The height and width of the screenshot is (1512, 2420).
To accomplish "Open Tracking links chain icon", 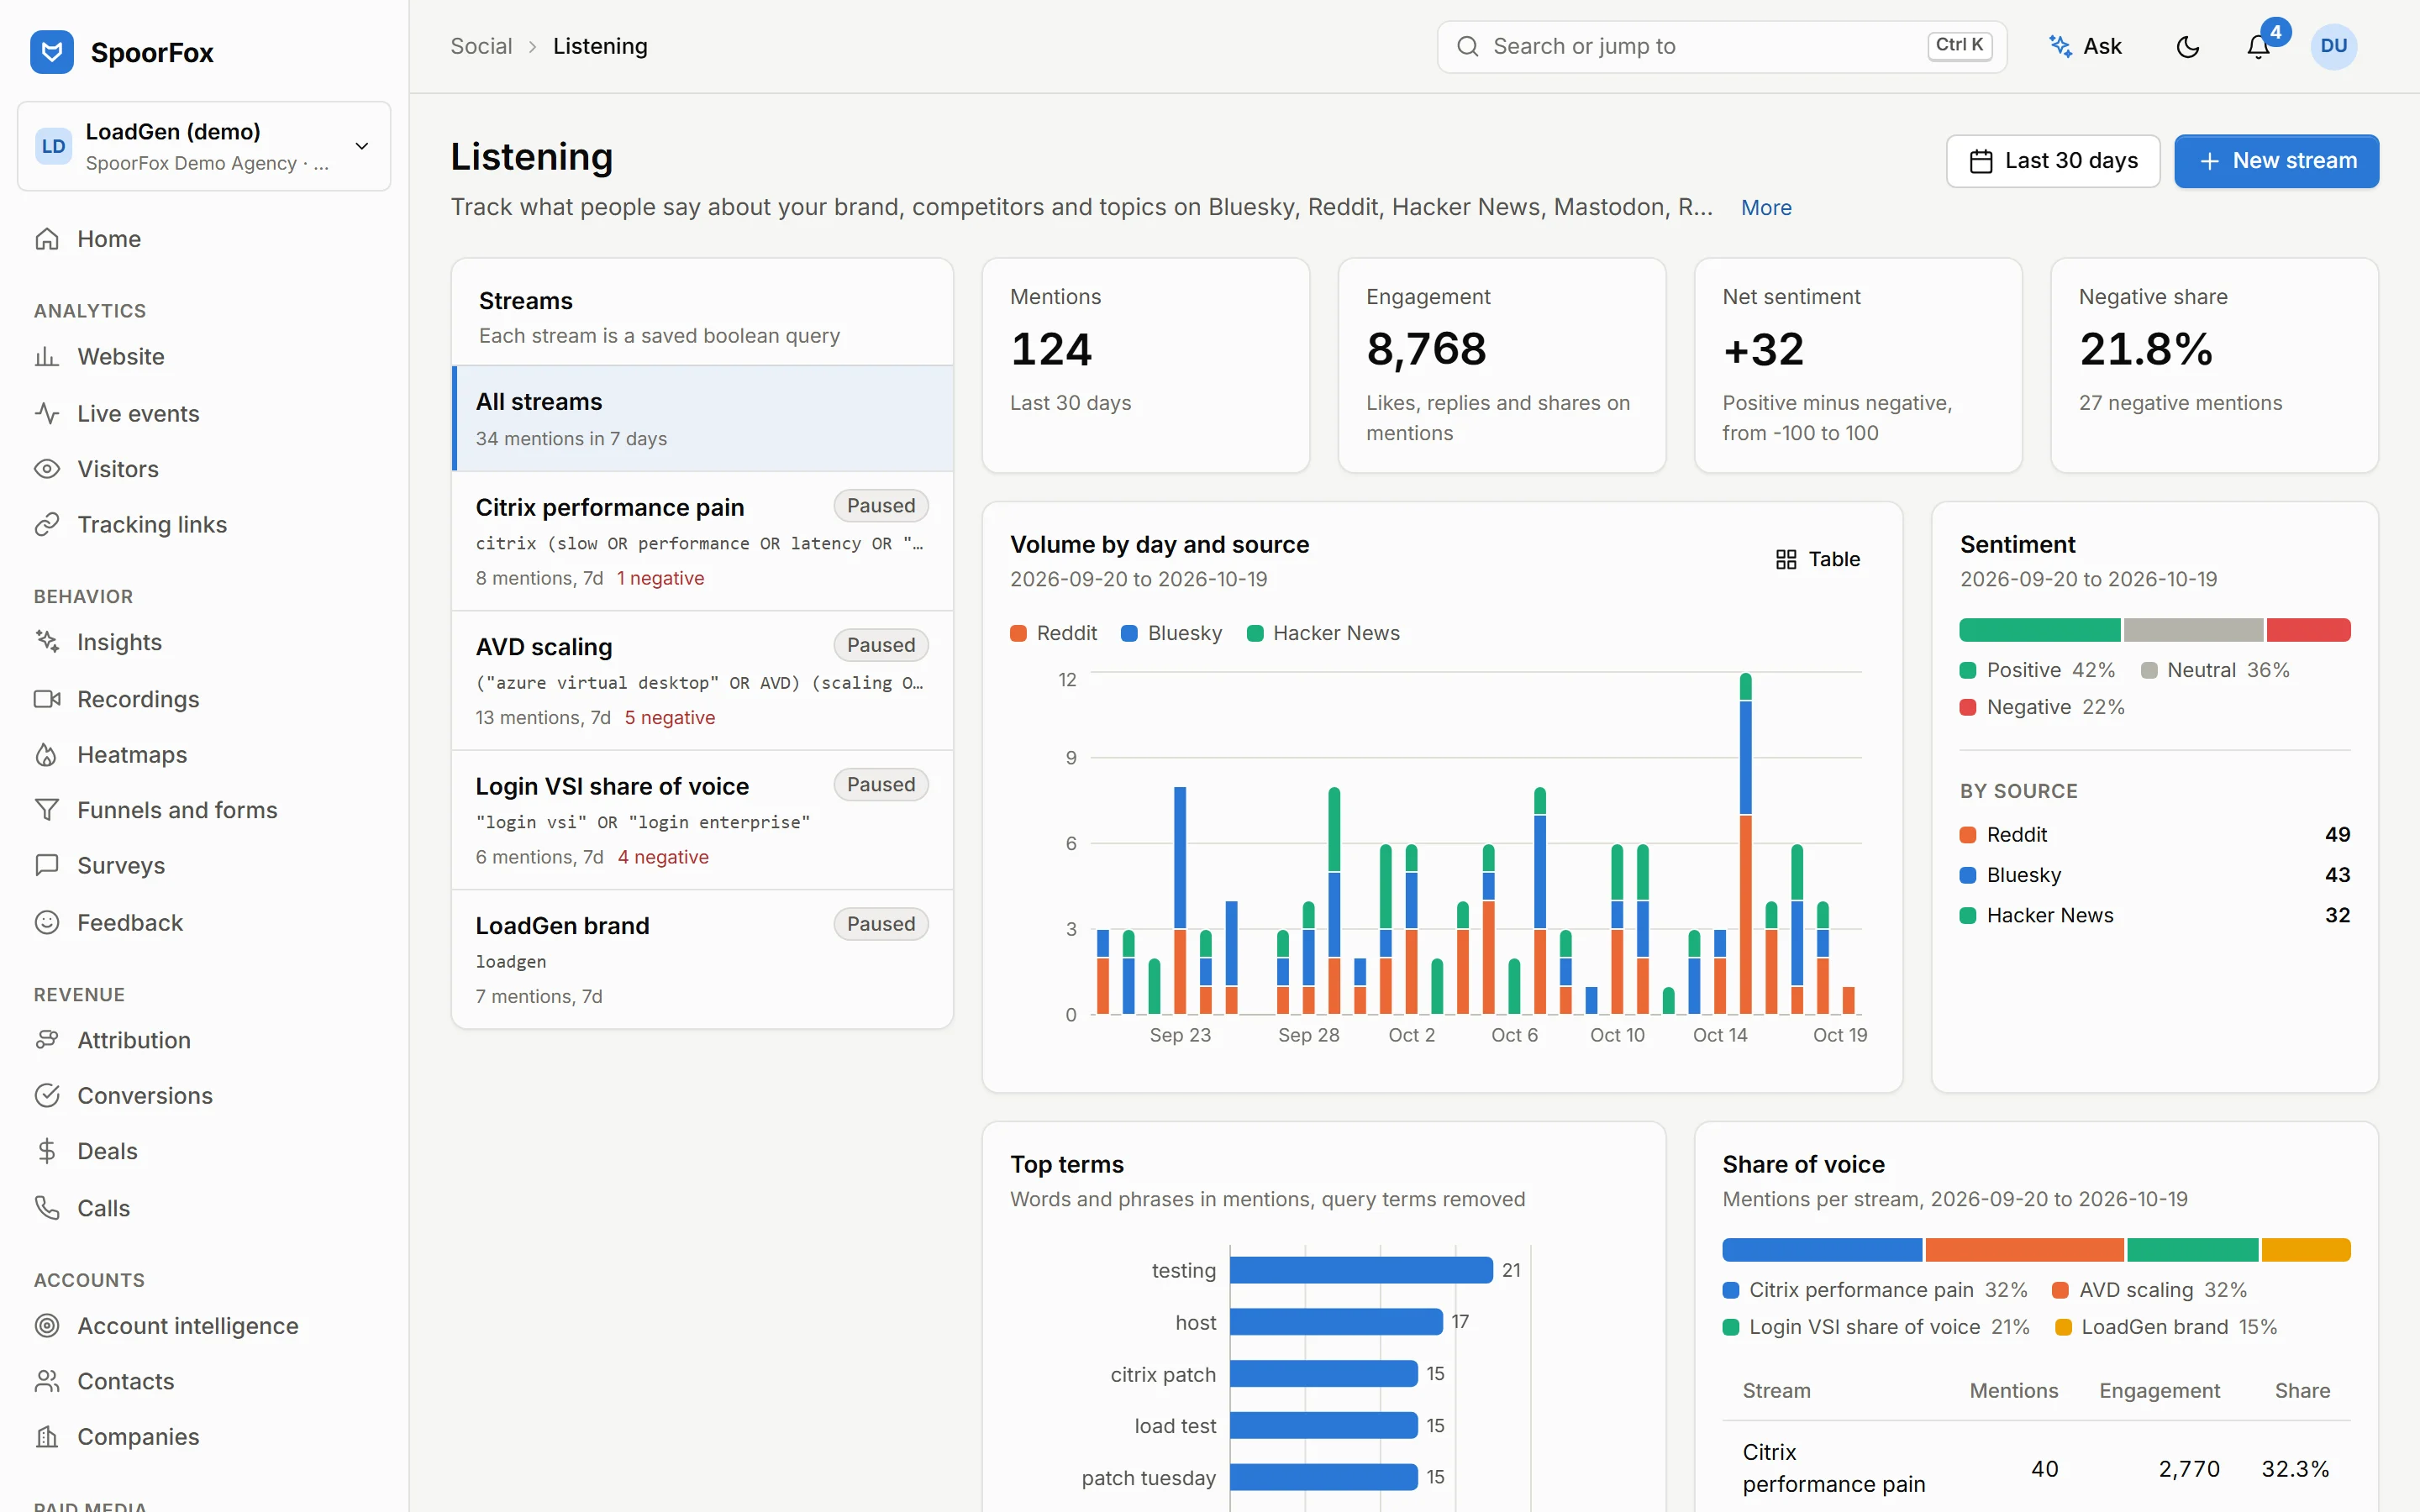I will 47,525.
